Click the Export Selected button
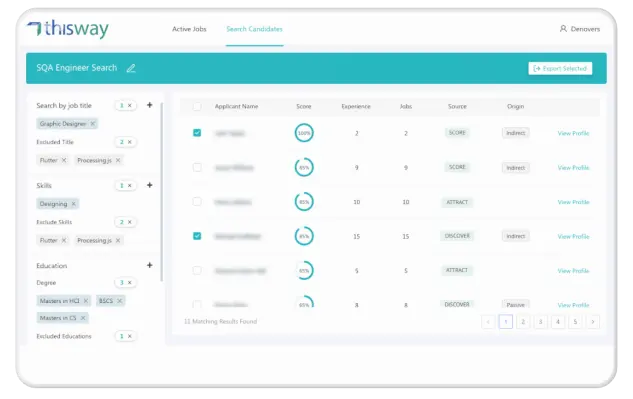The height and width of the screenshot is (399, 633). click(x=560, y=68)
